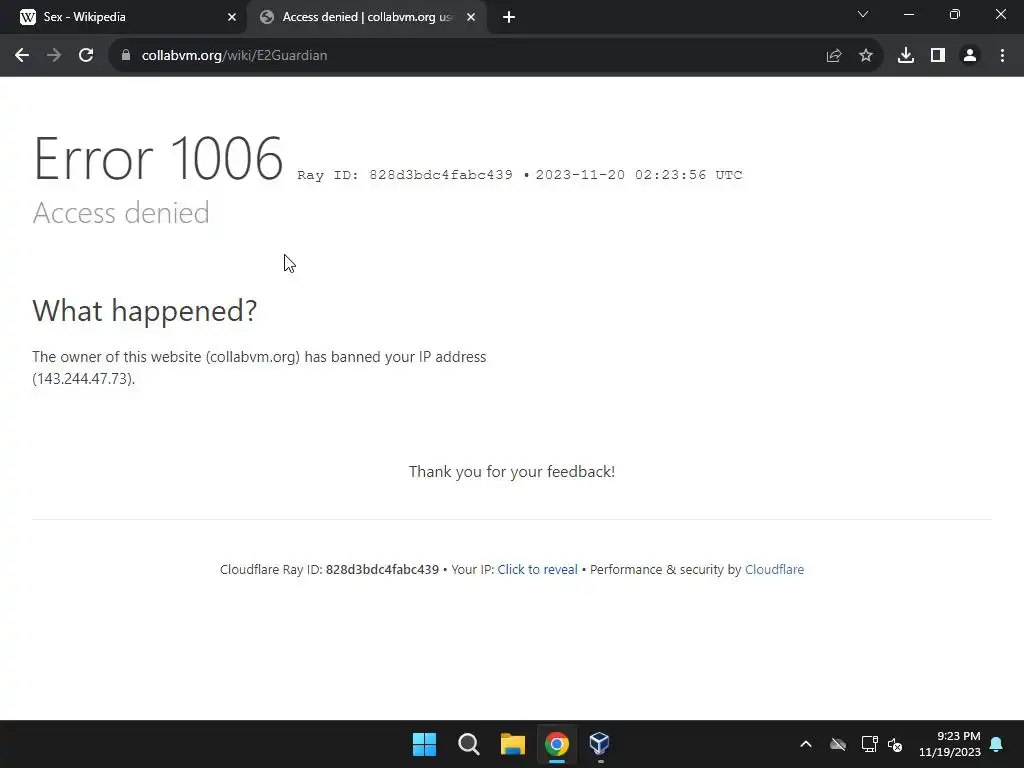1024x768 pixels.
Task: Close the Access denied tab
Action: 471,18
